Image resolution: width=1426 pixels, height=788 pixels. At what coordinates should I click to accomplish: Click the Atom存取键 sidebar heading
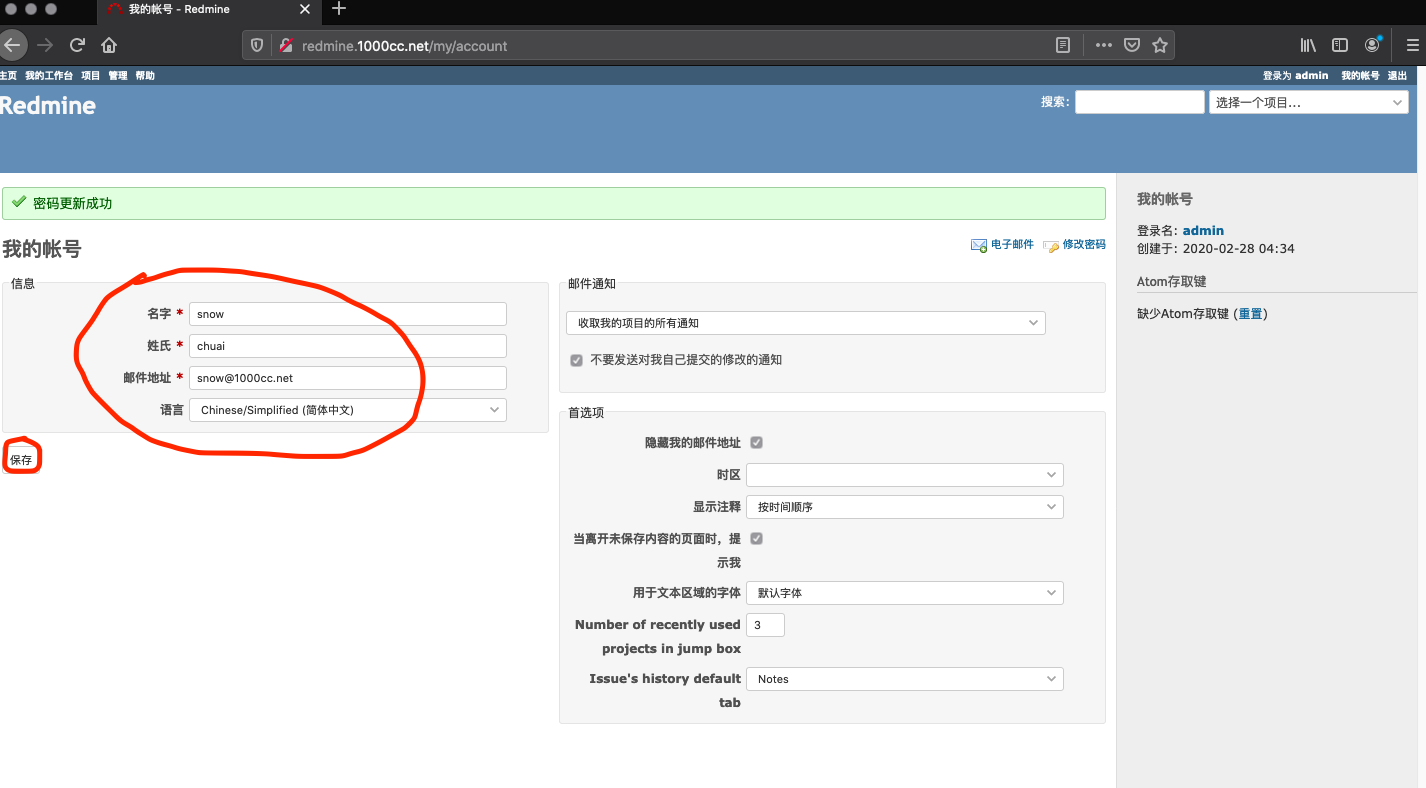tap(1172, 282)
